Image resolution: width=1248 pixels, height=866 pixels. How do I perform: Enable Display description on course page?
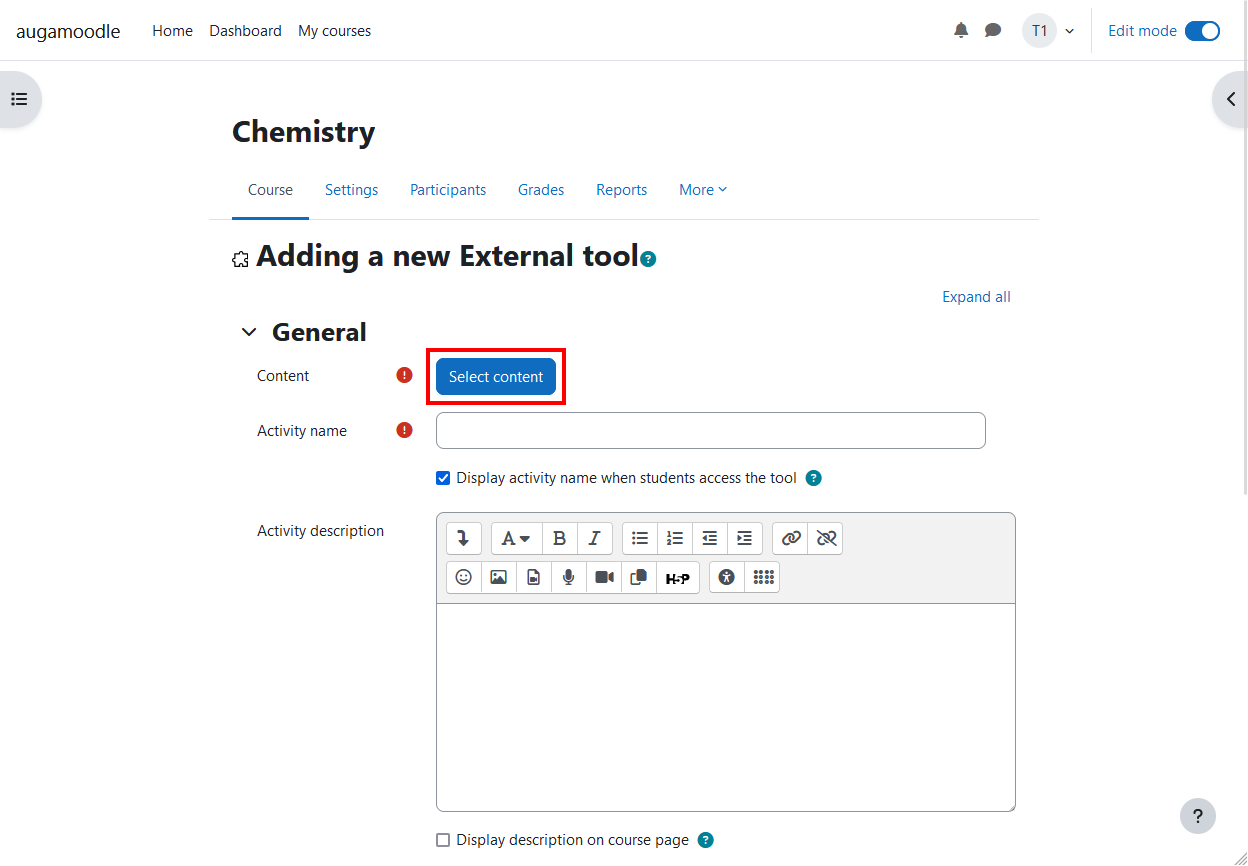coord(443,840)
